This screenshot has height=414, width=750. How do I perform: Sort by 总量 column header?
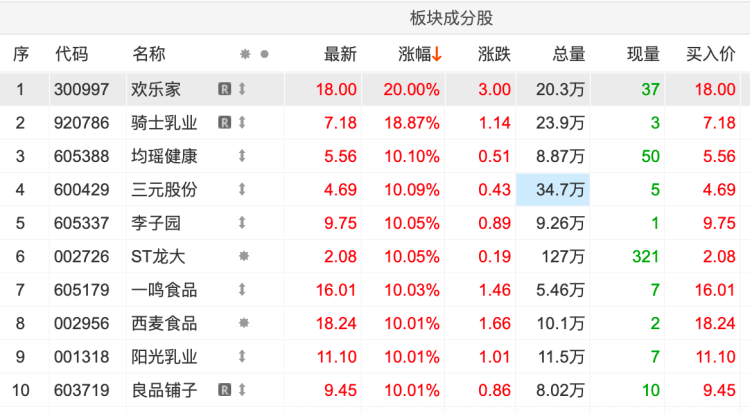tap(569, 54)
